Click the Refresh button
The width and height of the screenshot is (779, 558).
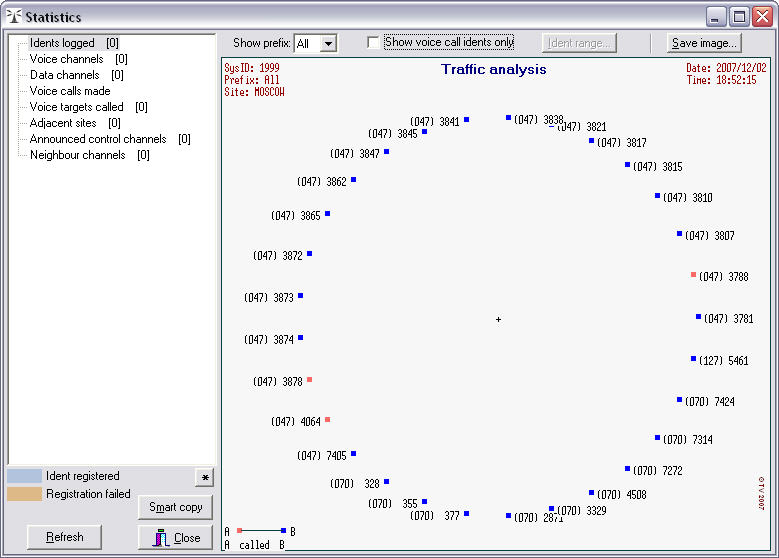65,537
